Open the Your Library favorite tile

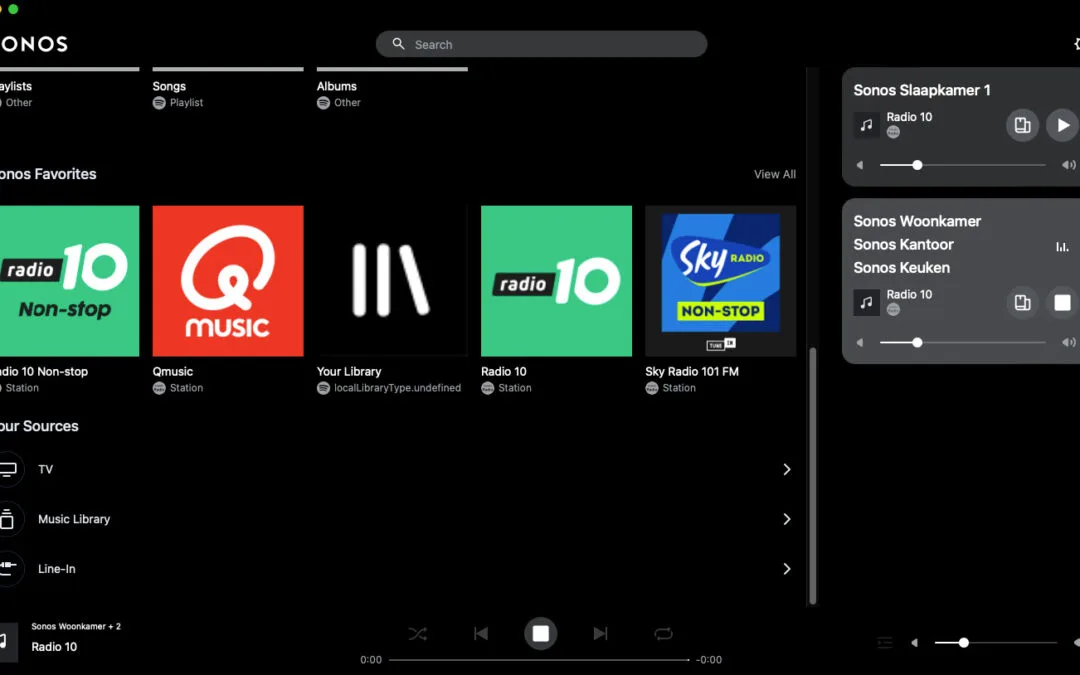[x=392, y=281]
